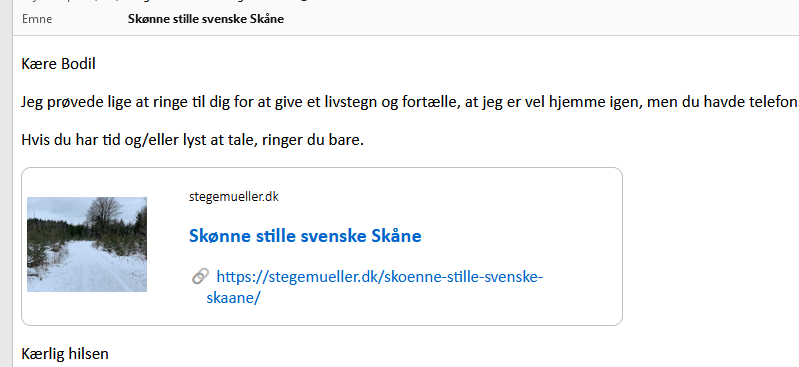Click the snowy forest road thumbnail

pos(87,244)
